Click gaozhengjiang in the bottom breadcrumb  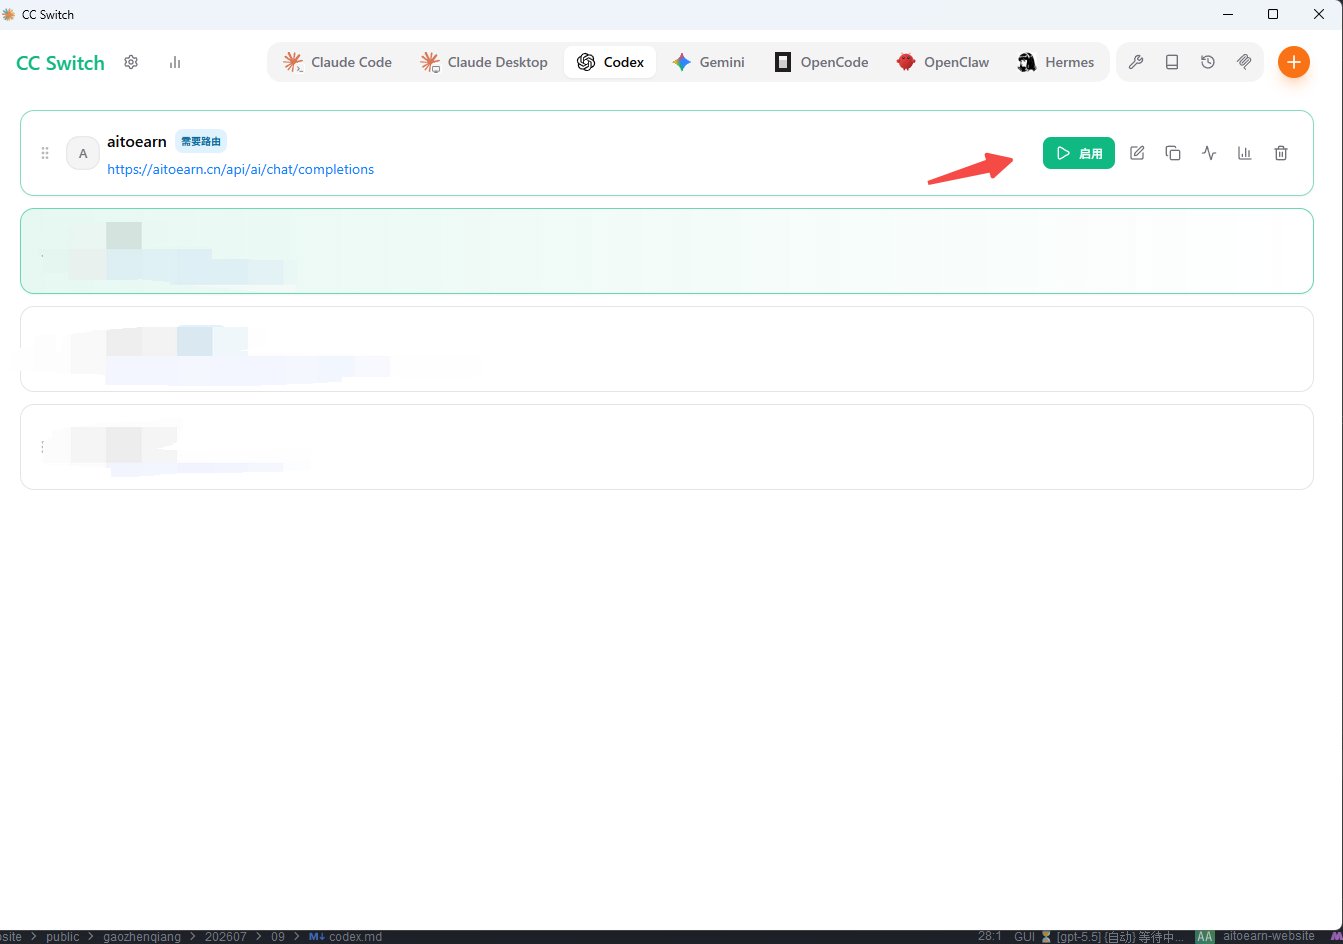coord(142,937)
